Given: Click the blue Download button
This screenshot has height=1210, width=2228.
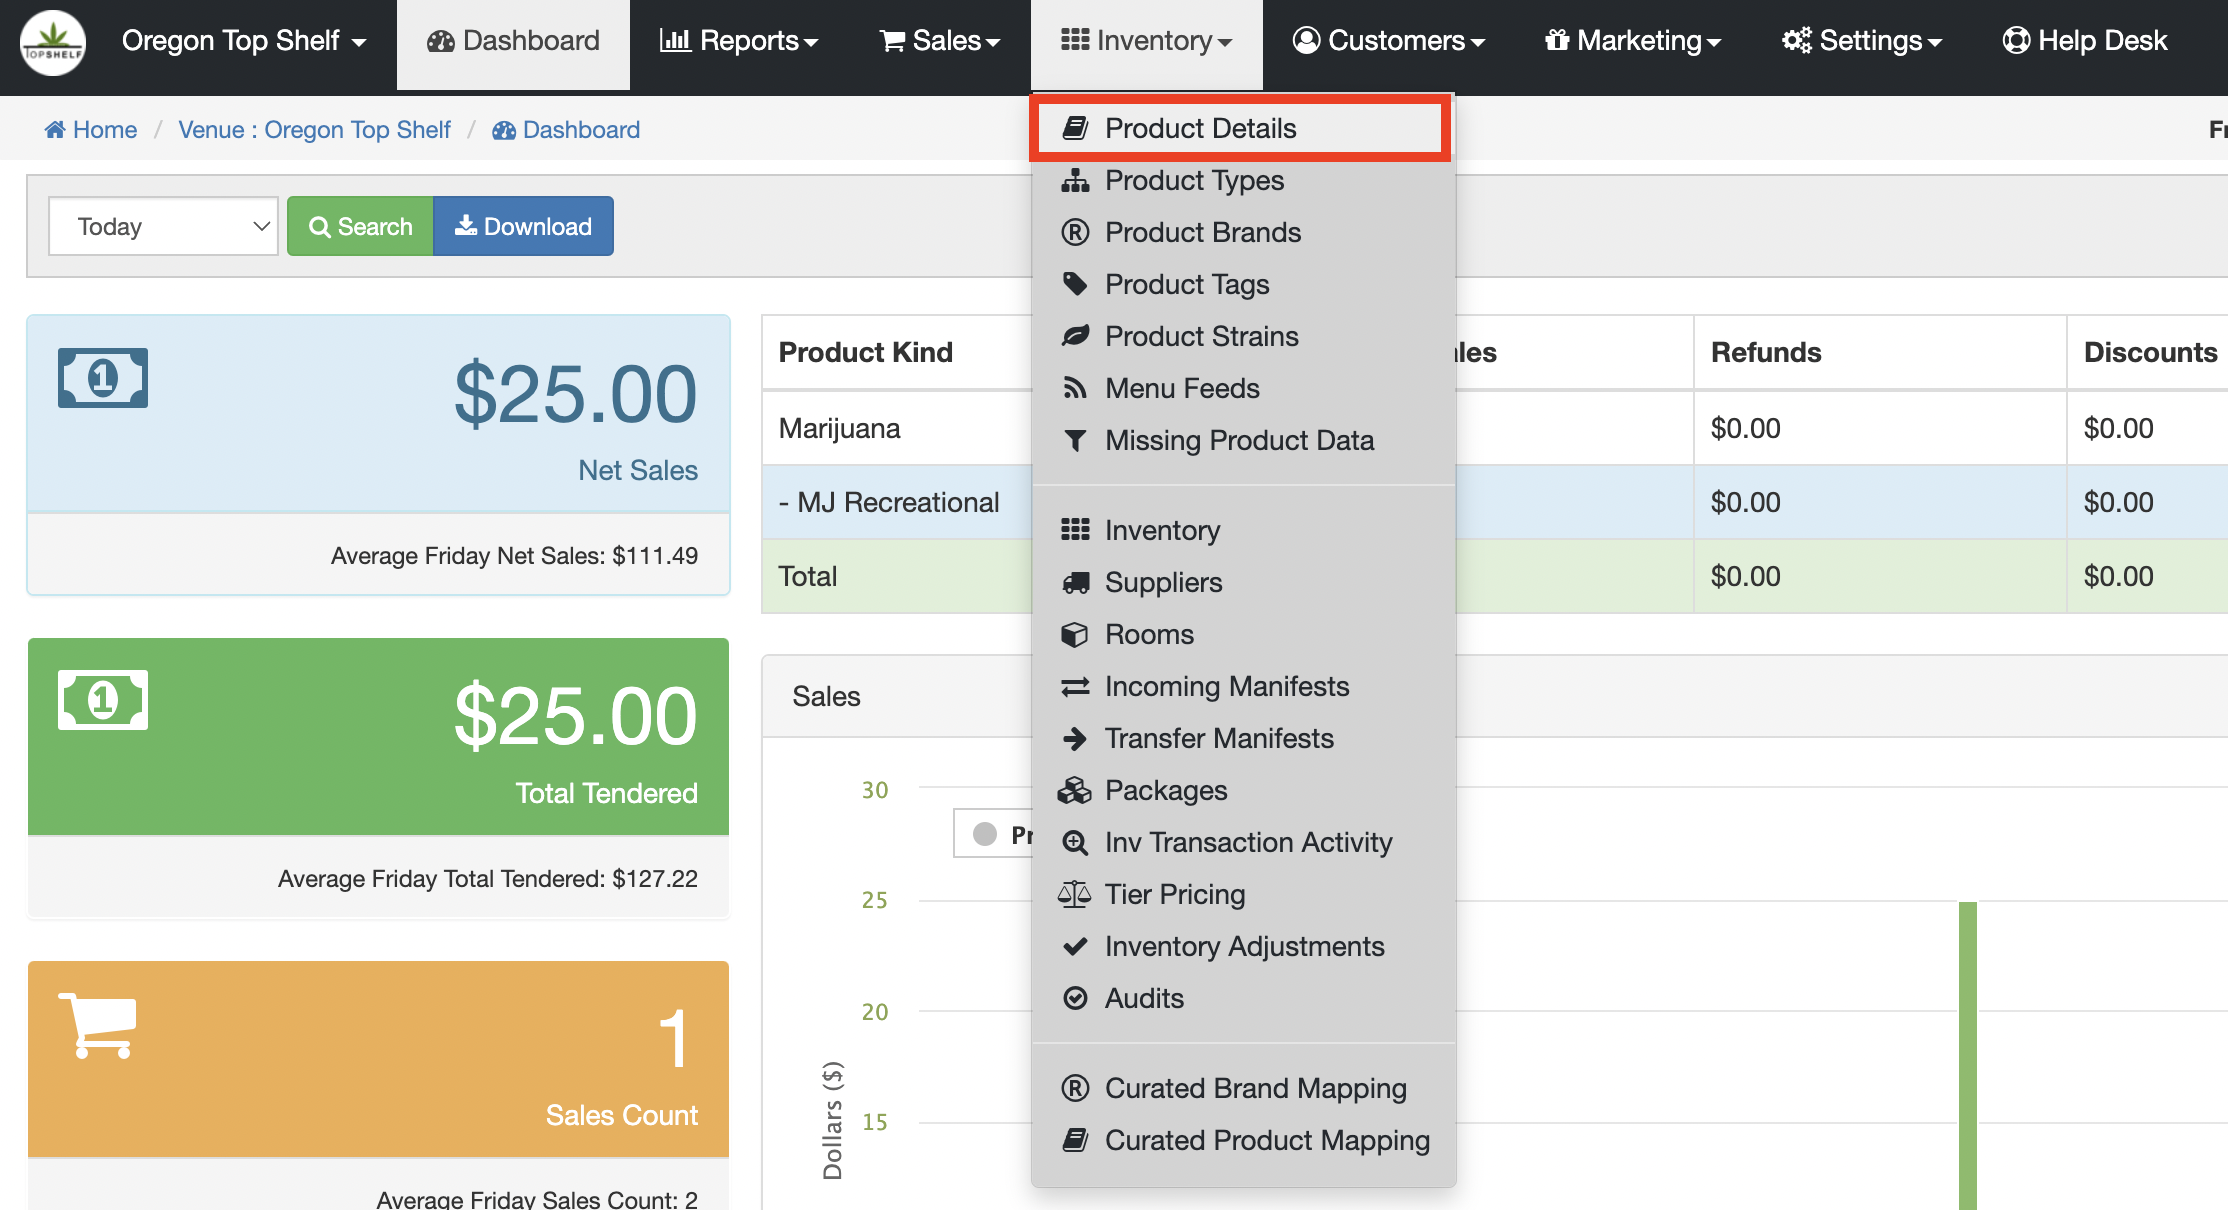Looking at the screenshot, I should click(523, 226).
